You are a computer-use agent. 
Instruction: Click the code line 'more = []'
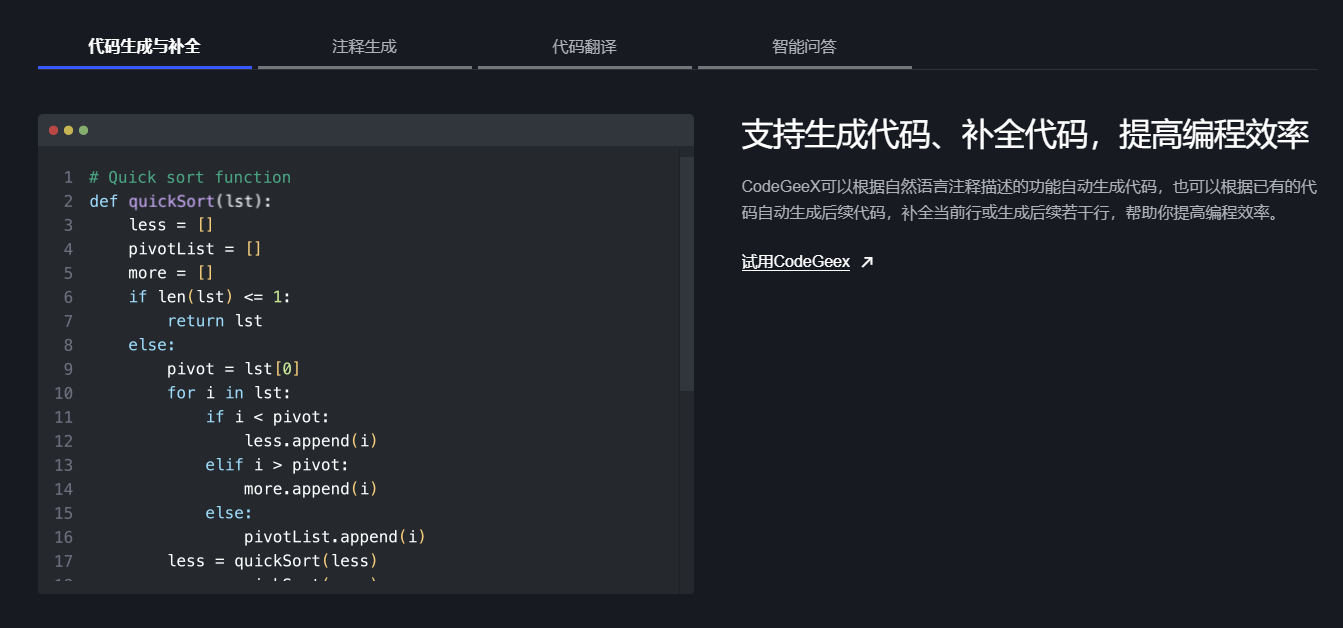tap(171, 273)
